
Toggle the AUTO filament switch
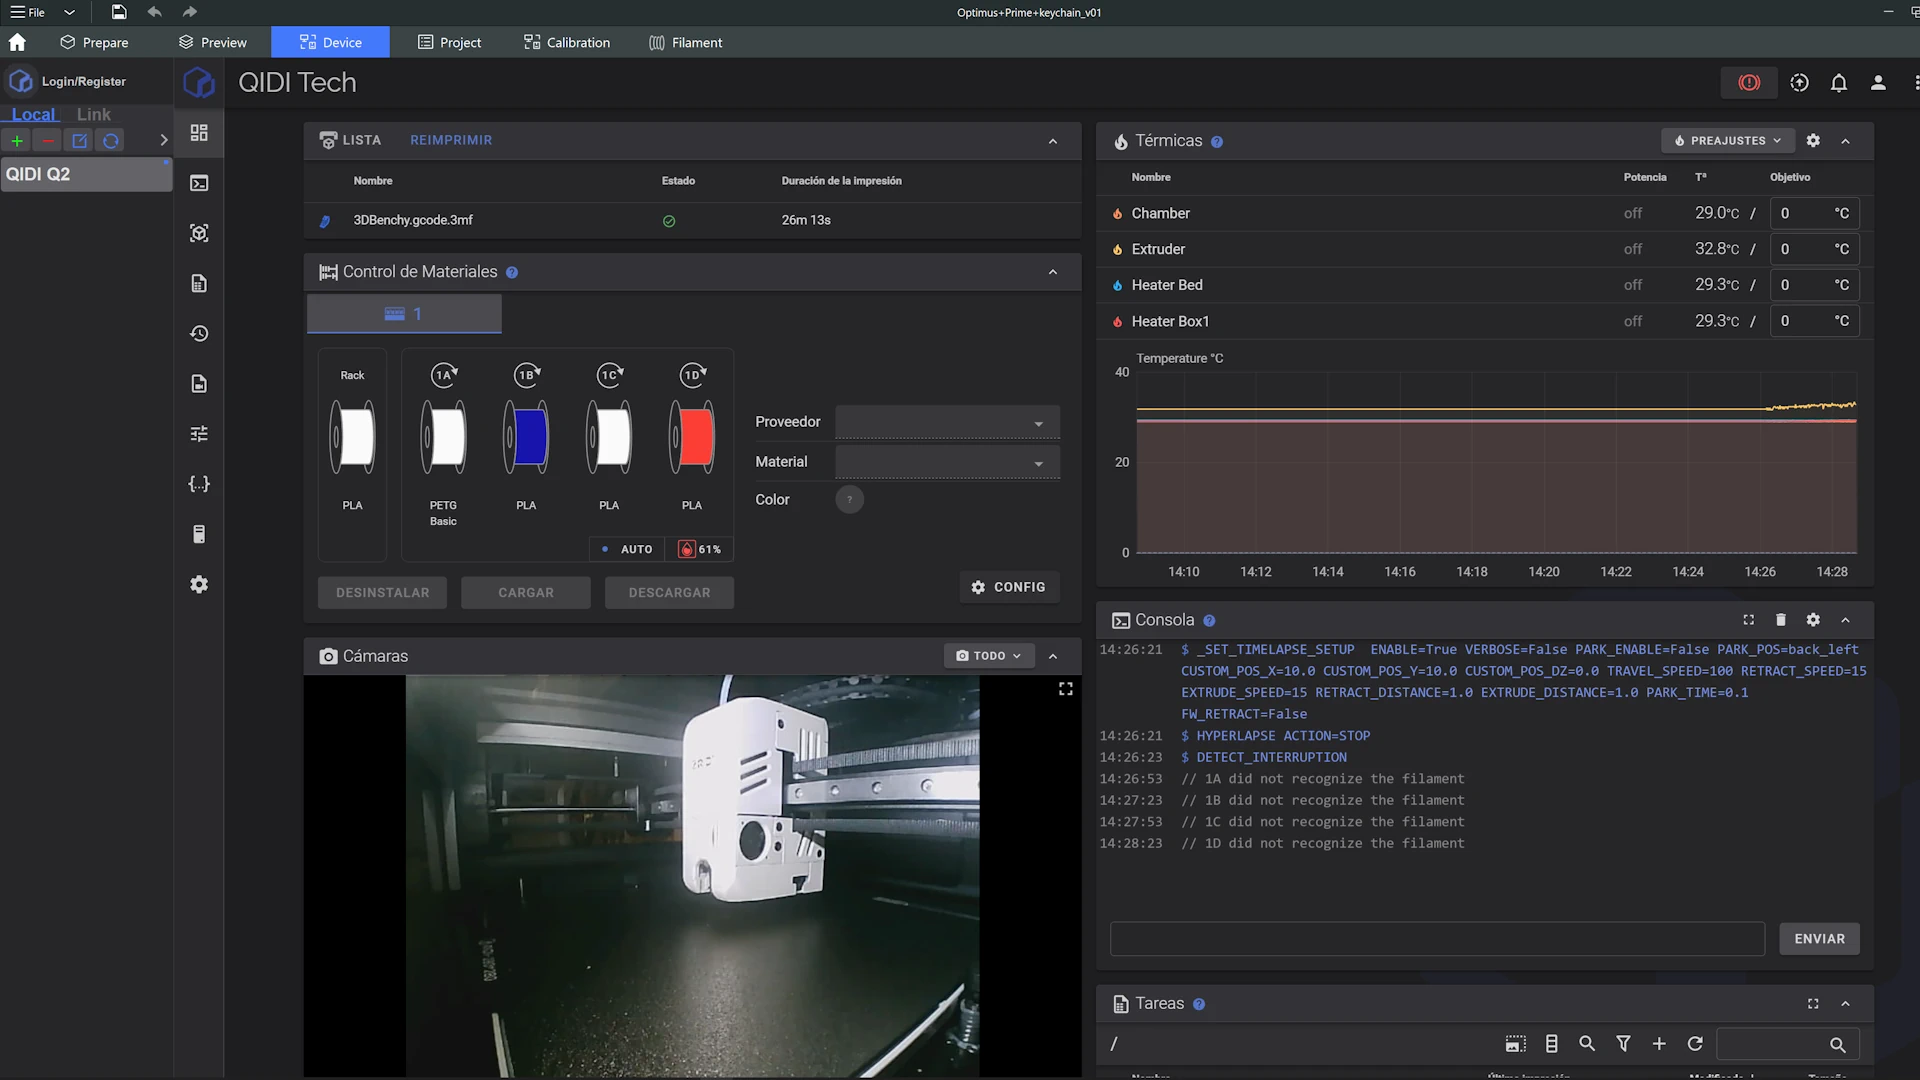click(626, 549)
